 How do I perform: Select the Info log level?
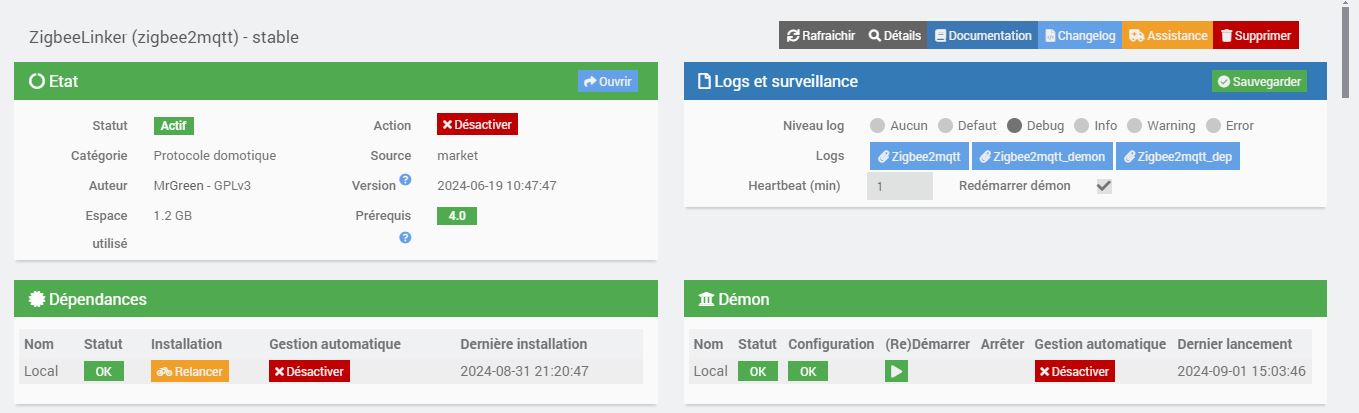point(1082,126)
